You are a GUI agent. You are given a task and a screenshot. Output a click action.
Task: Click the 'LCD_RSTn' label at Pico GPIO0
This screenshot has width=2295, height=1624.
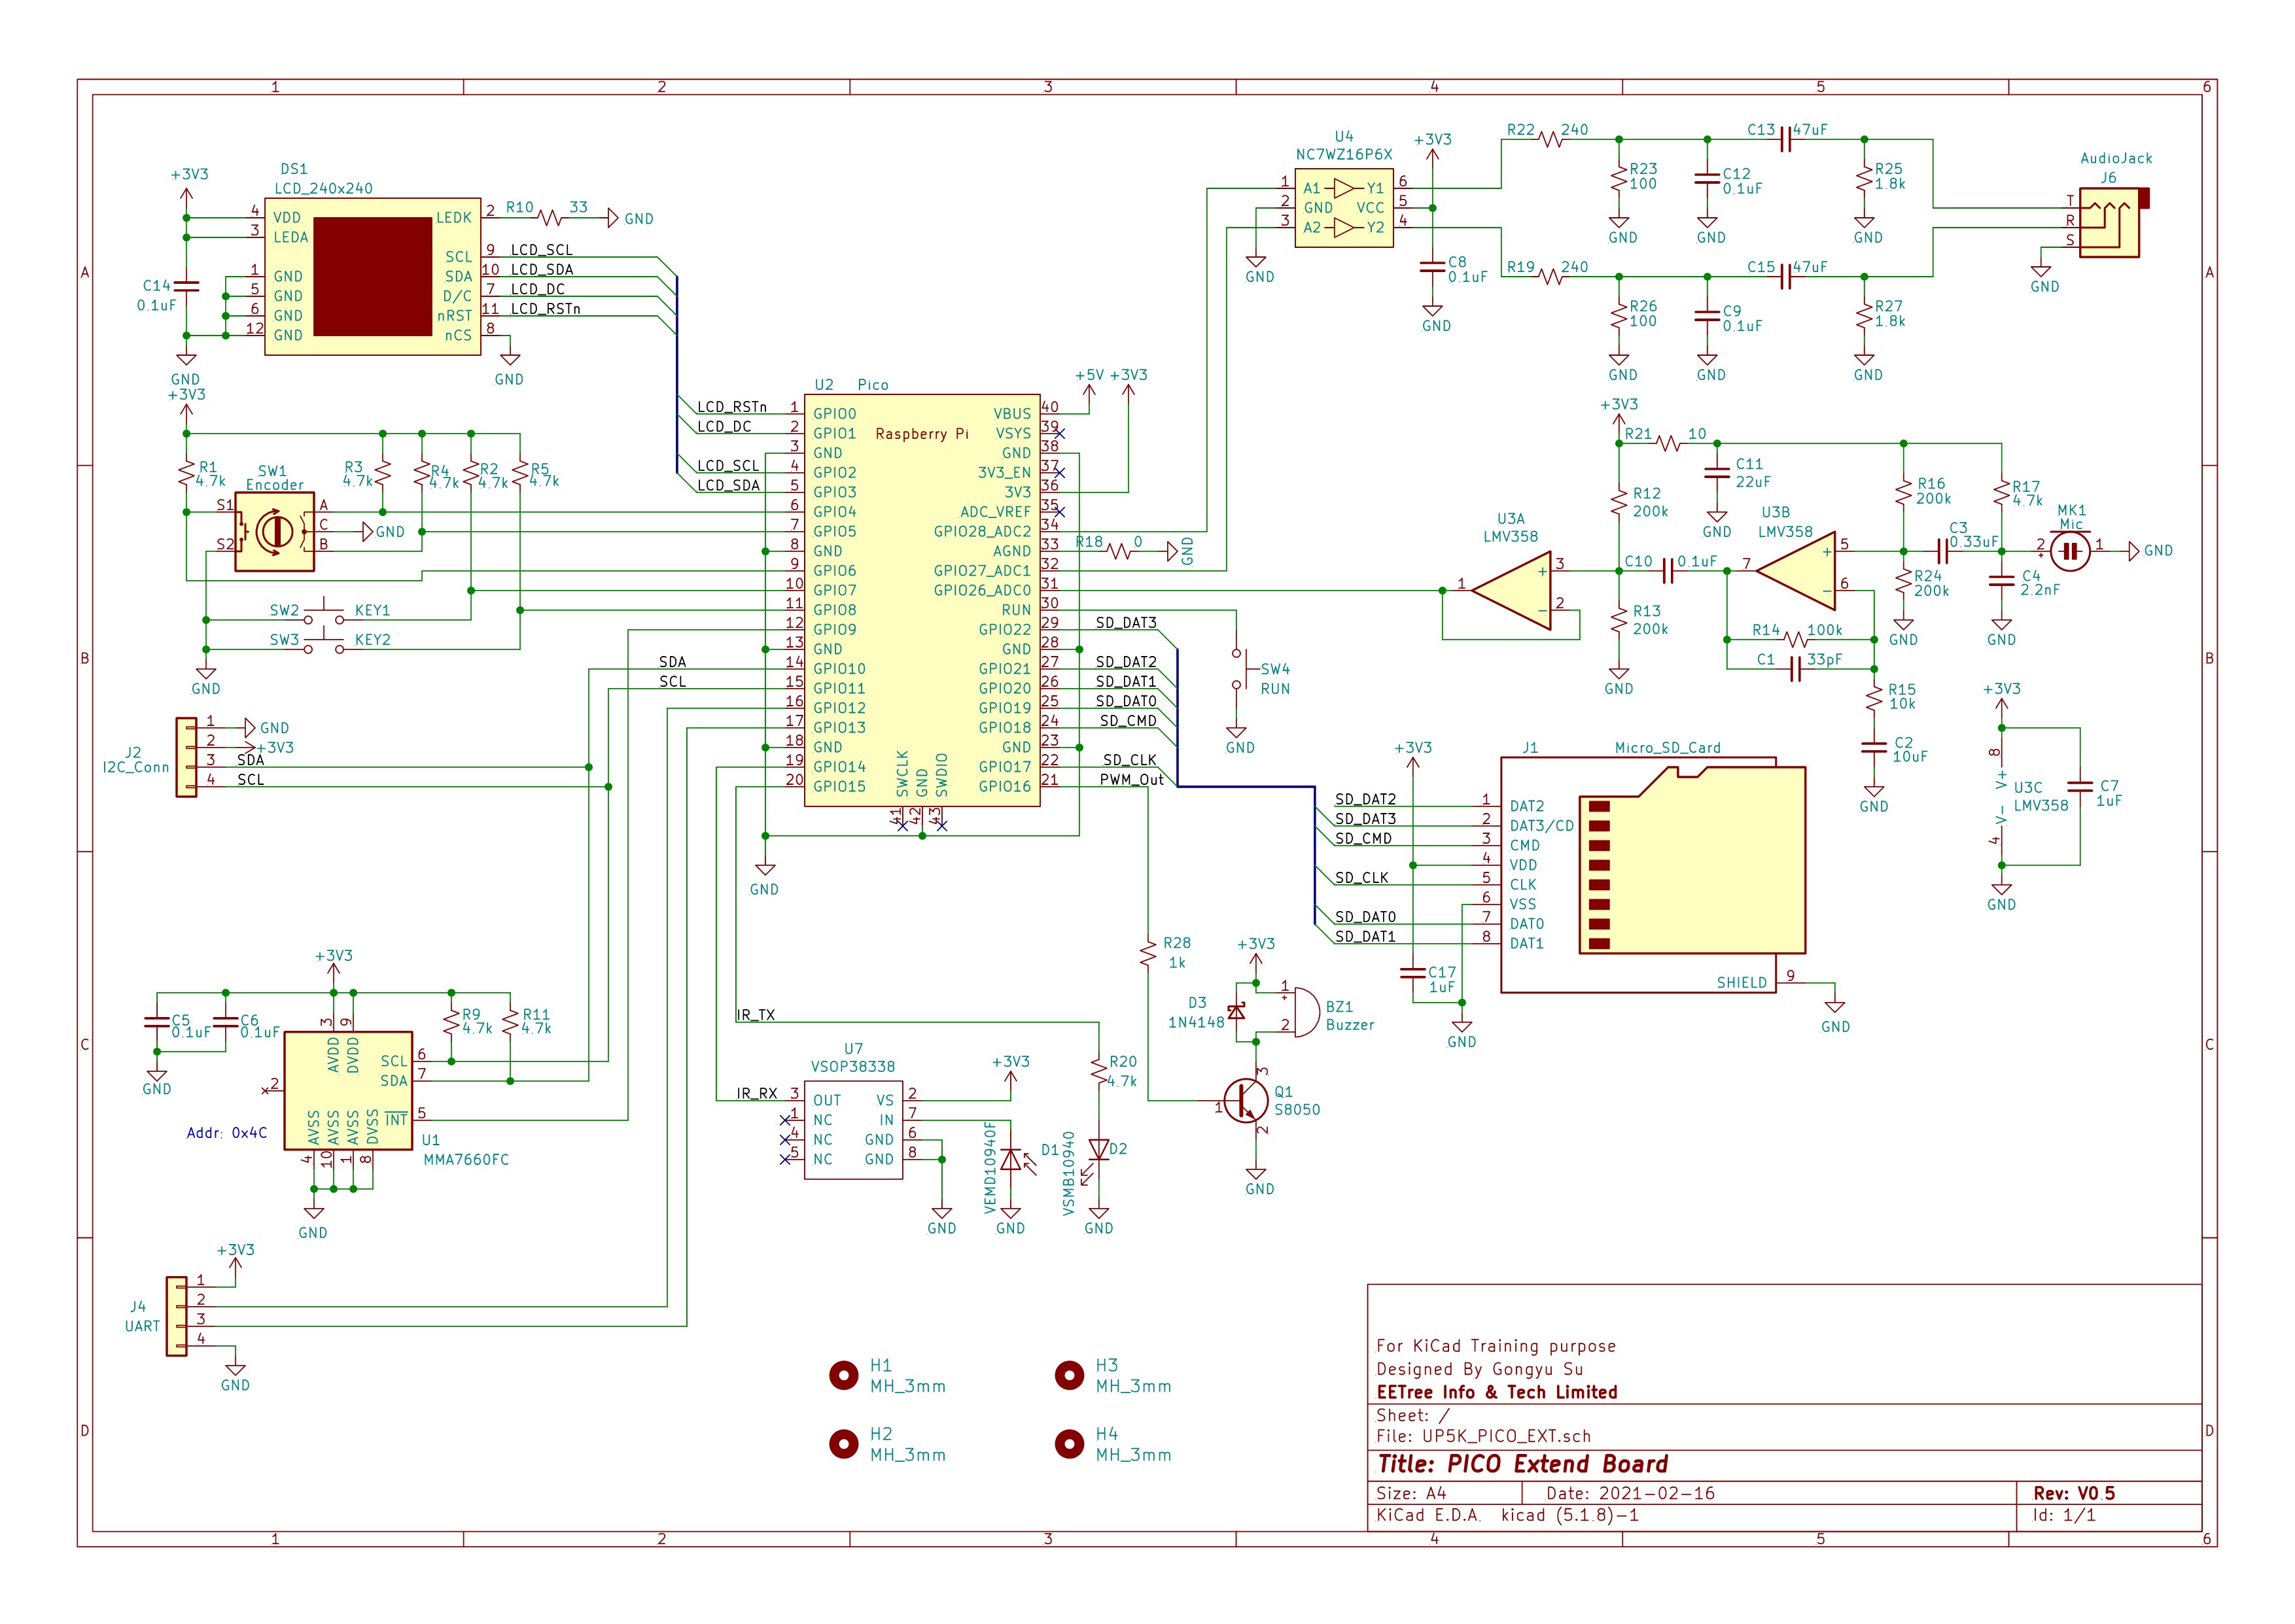click(x=732, y=407)
